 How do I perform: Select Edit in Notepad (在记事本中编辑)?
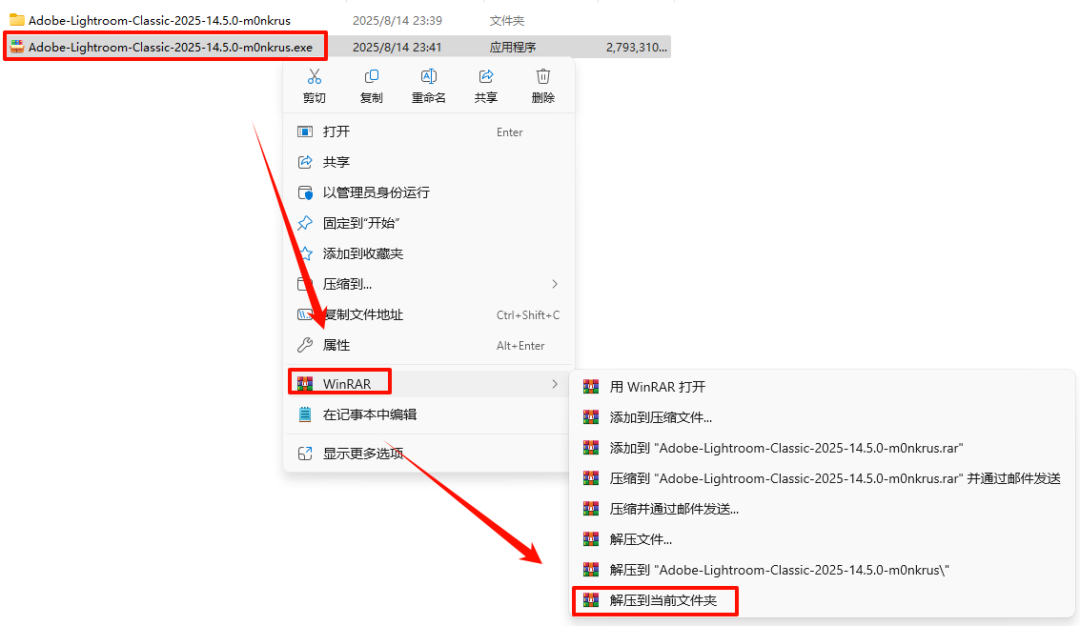[428, 415]
